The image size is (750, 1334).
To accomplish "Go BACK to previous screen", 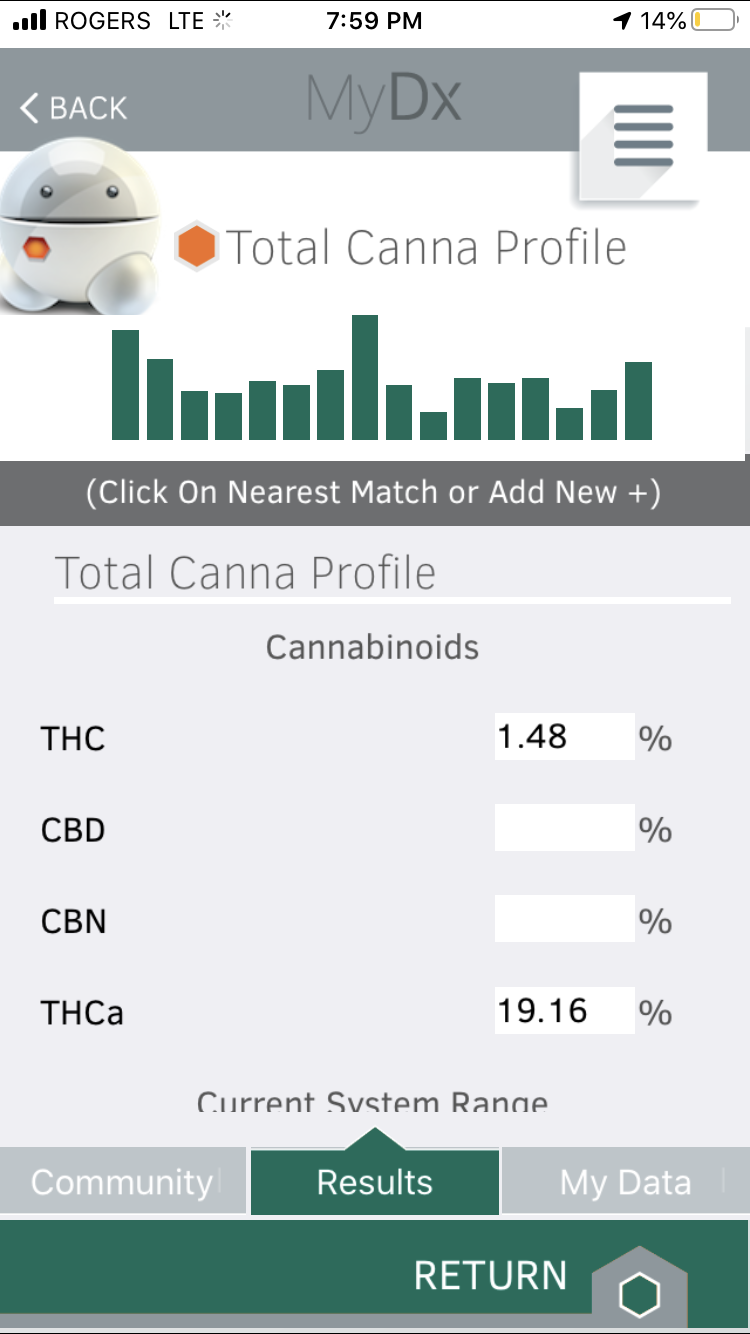I will pos(74,108).
